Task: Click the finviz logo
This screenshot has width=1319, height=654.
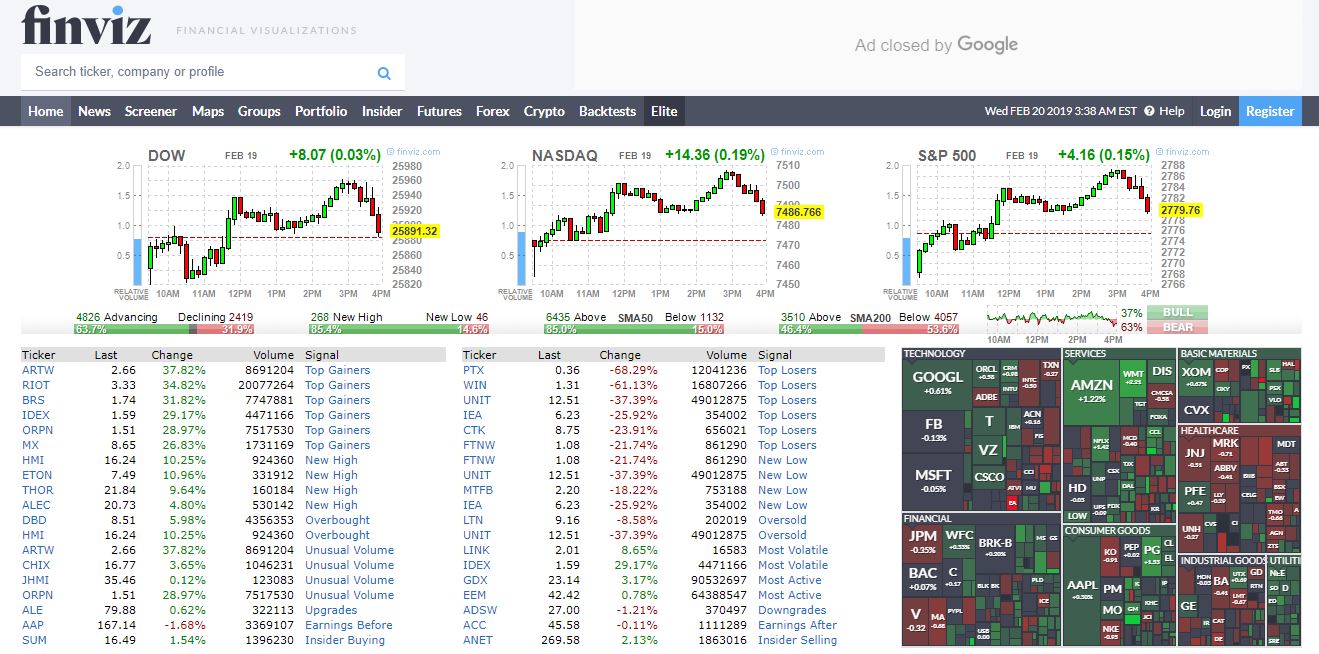Action: pos(86,26)
